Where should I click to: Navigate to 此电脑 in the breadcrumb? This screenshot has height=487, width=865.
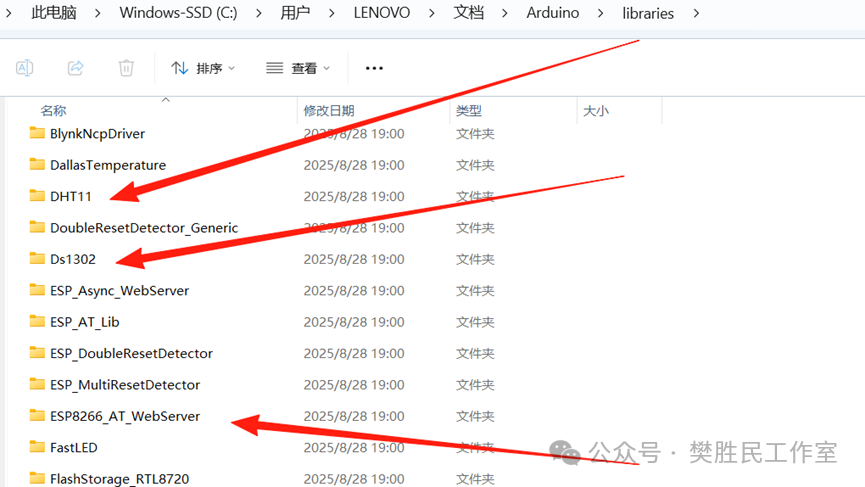[54, 13]
